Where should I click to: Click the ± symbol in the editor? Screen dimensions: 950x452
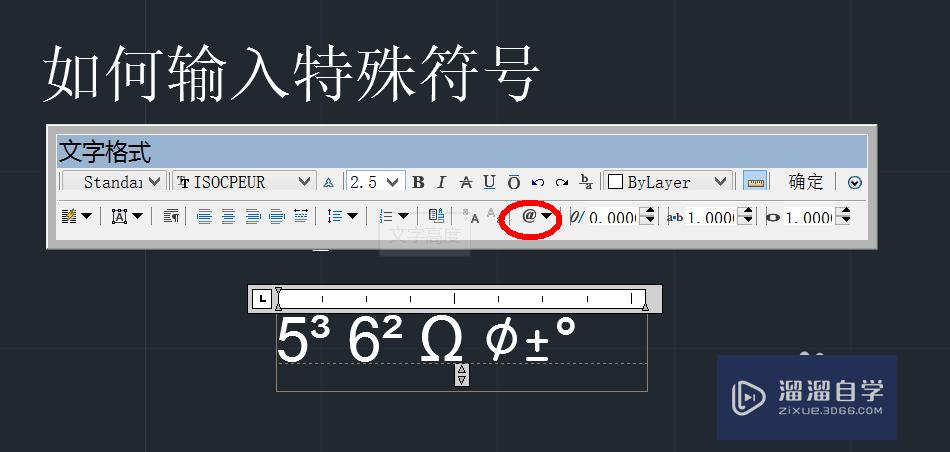[x=537, y=347]
